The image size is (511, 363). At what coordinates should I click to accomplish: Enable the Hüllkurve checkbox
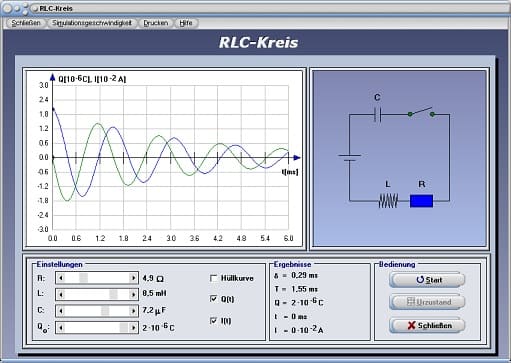(214, 278)
